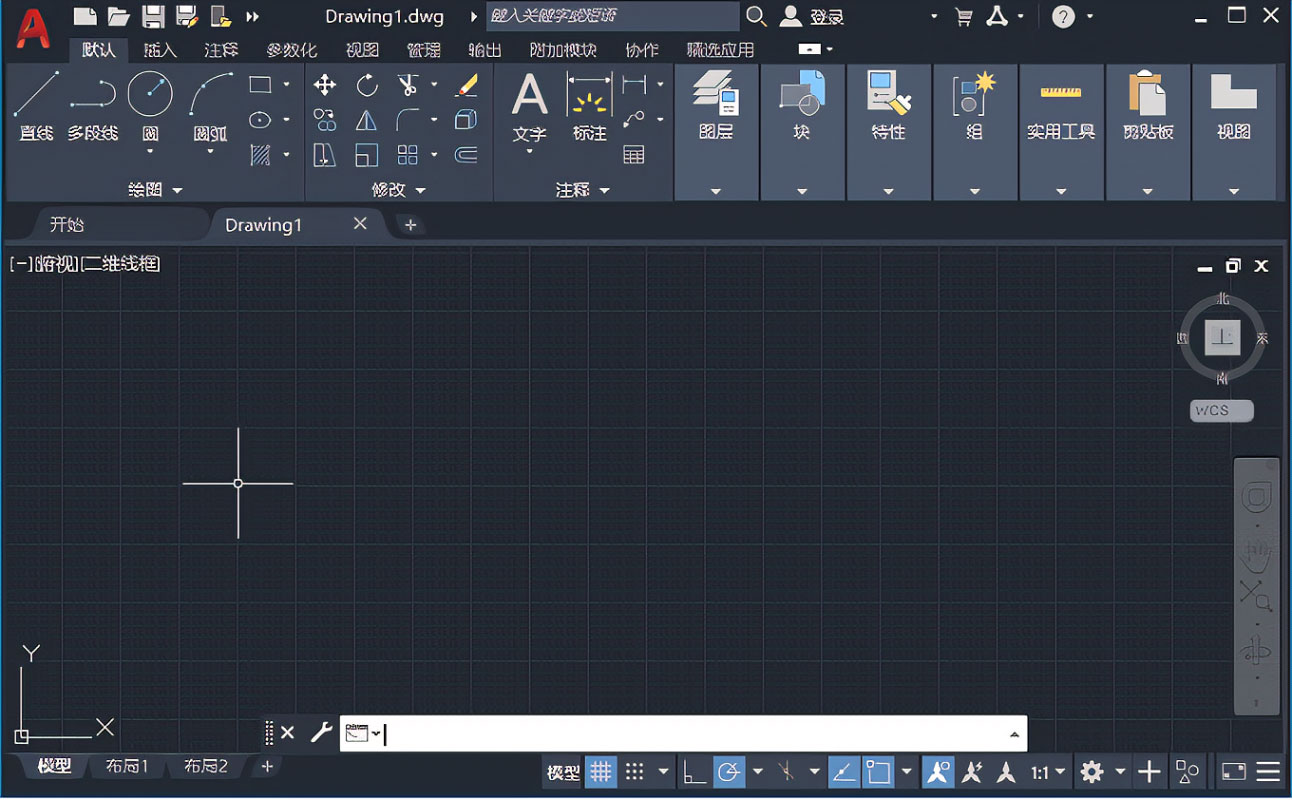Click the Erase tool icon

tap(466, 85)
